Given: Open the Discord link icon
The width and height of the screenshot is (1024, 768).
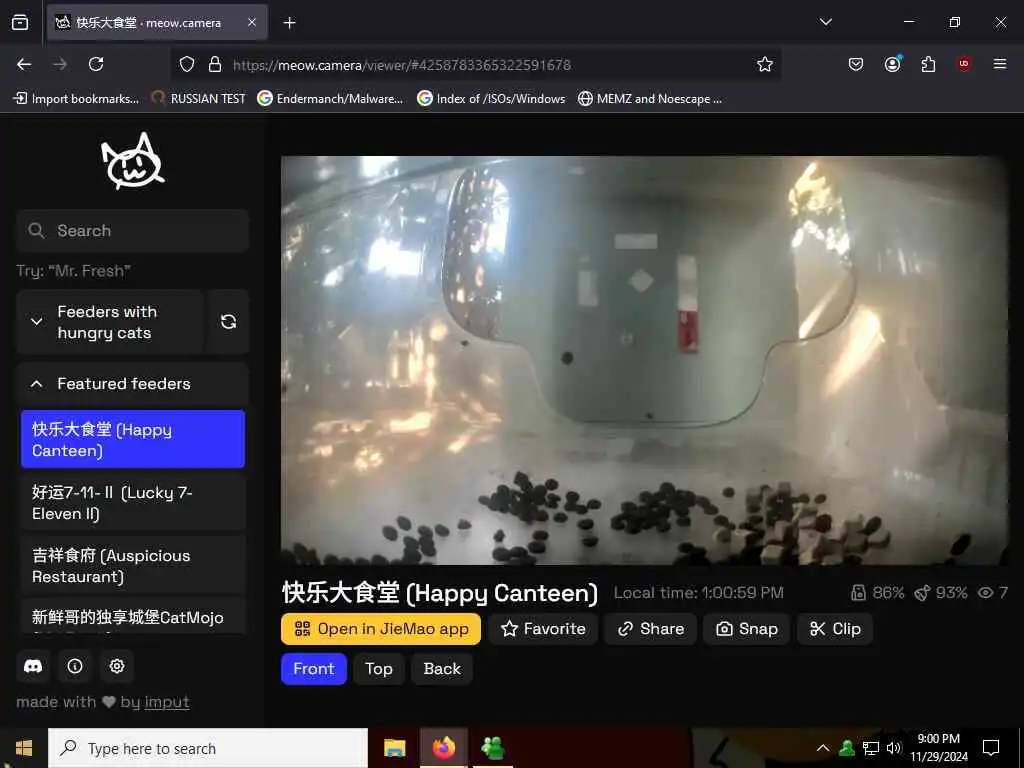Looking at the screenshot, I should (x=33, y=666).
